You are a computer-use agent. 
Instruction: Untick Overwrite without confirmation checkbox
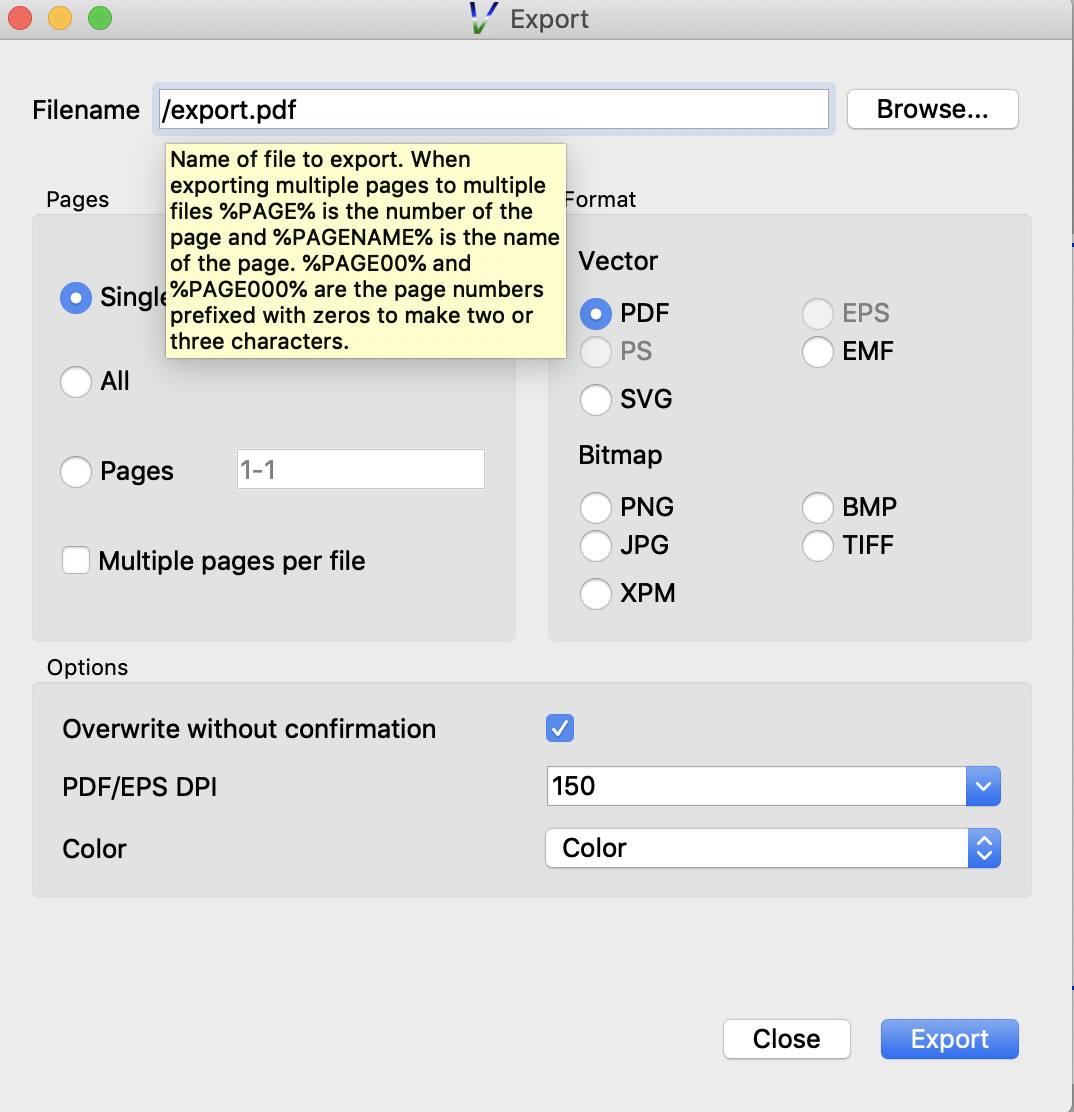560,728
